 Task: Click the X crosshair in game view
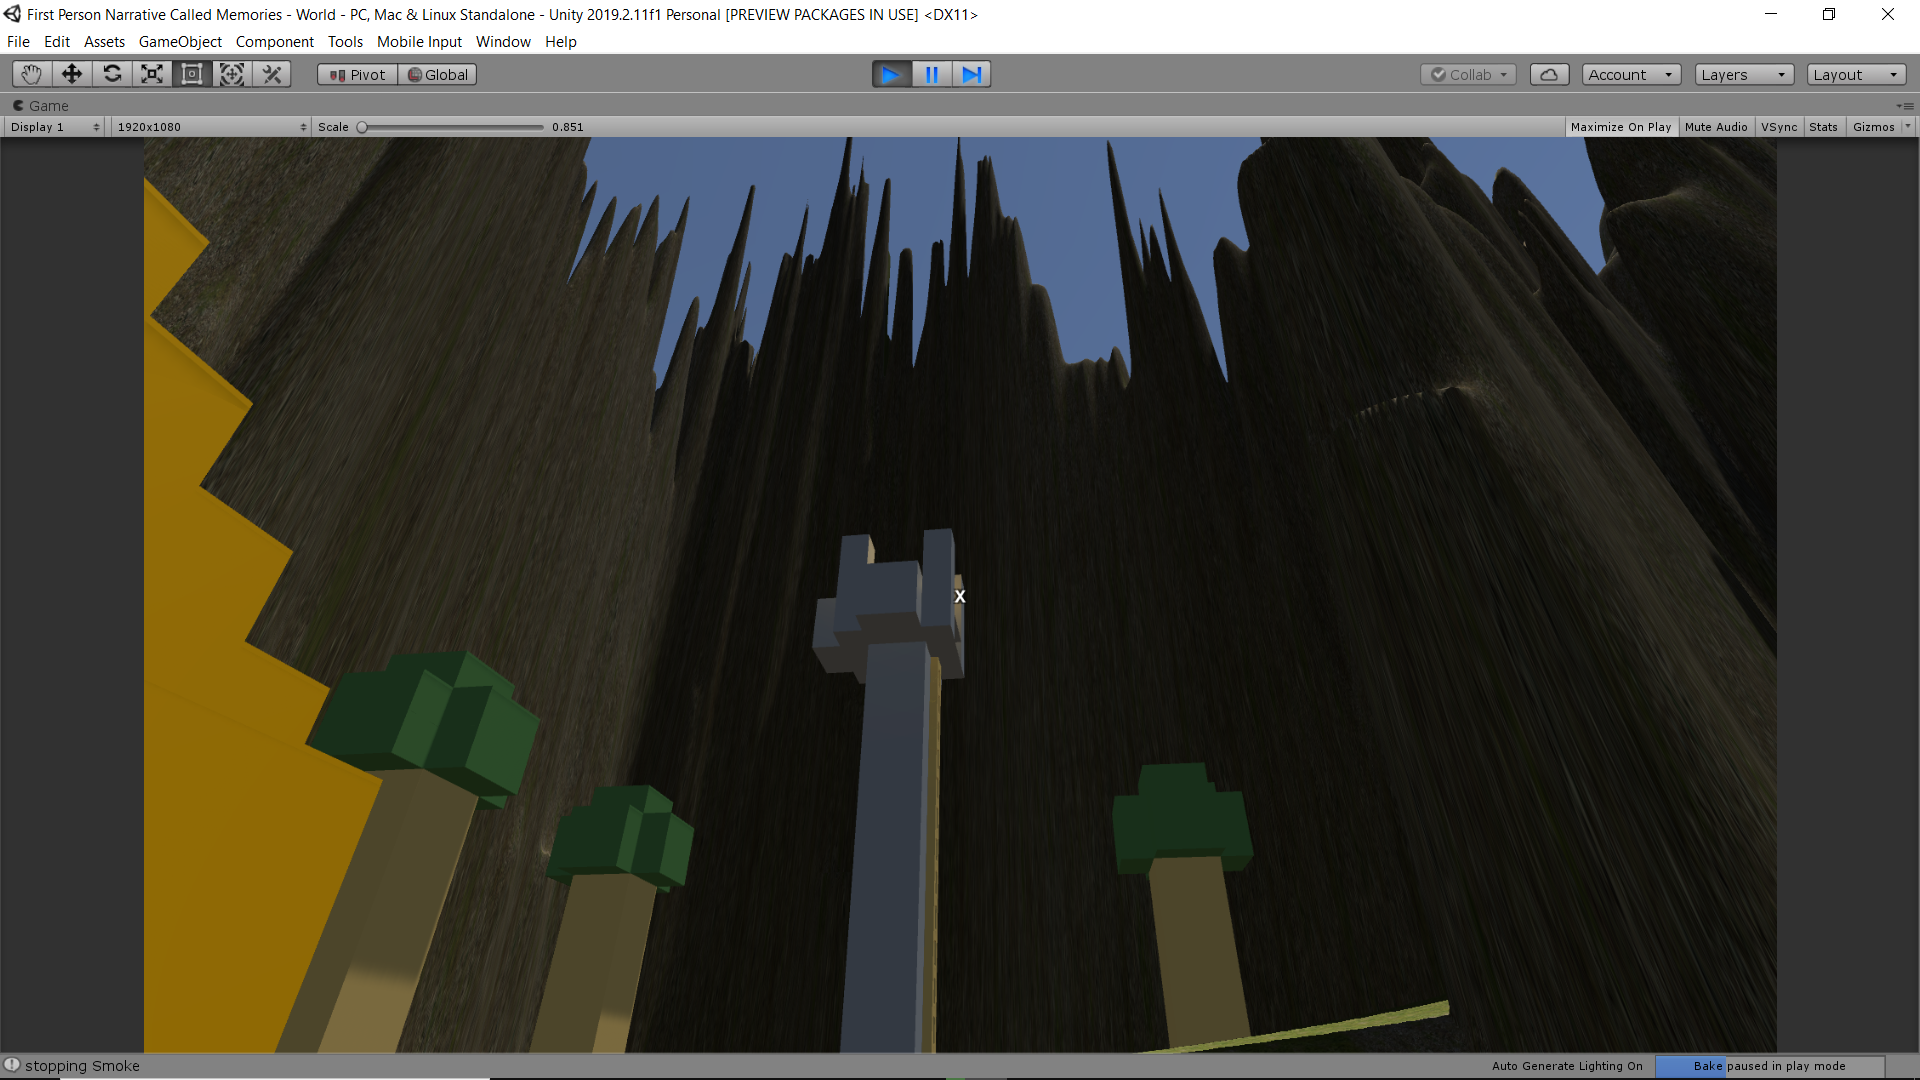point(960,596)
